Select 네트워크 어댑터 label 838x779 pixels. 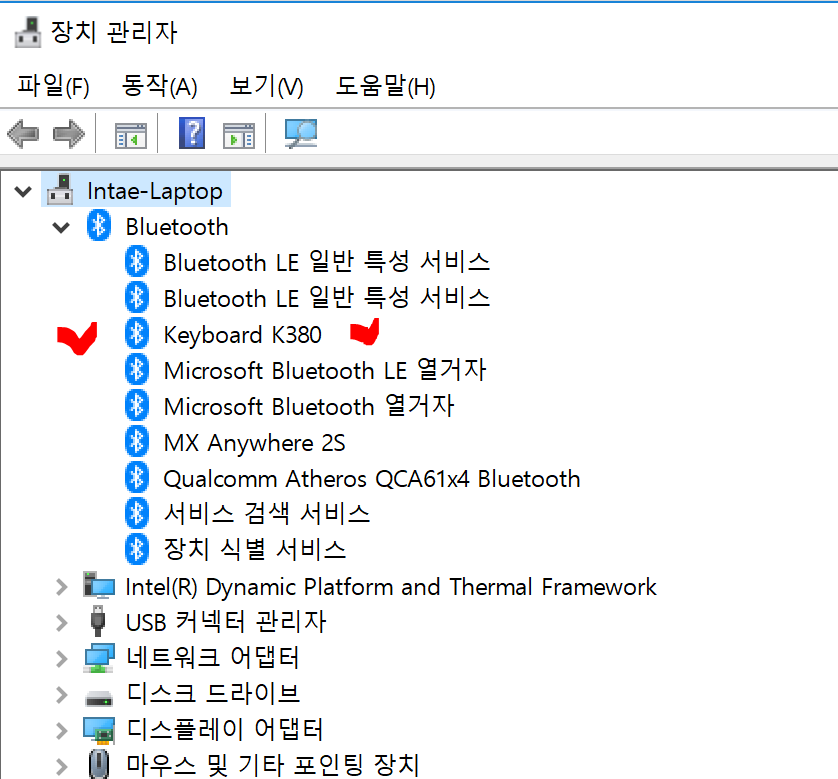[x=213, y=657]
